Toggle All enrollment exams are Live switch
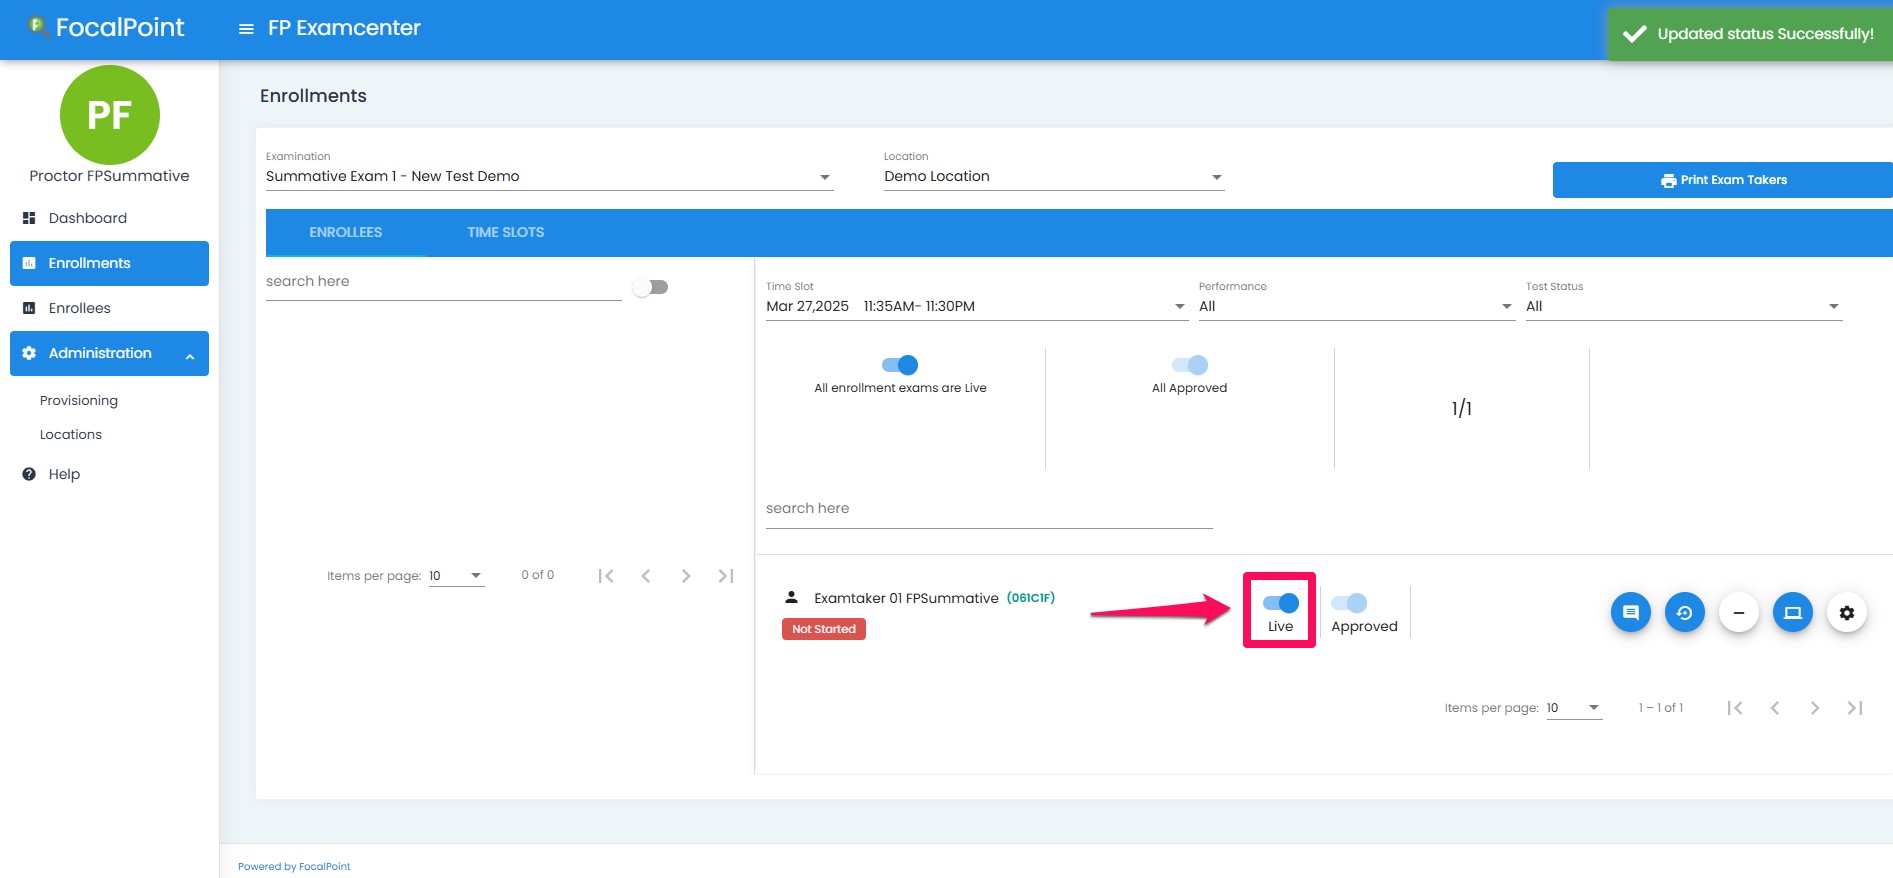This screenshot has width=1893, height=878. pos(900,365)
